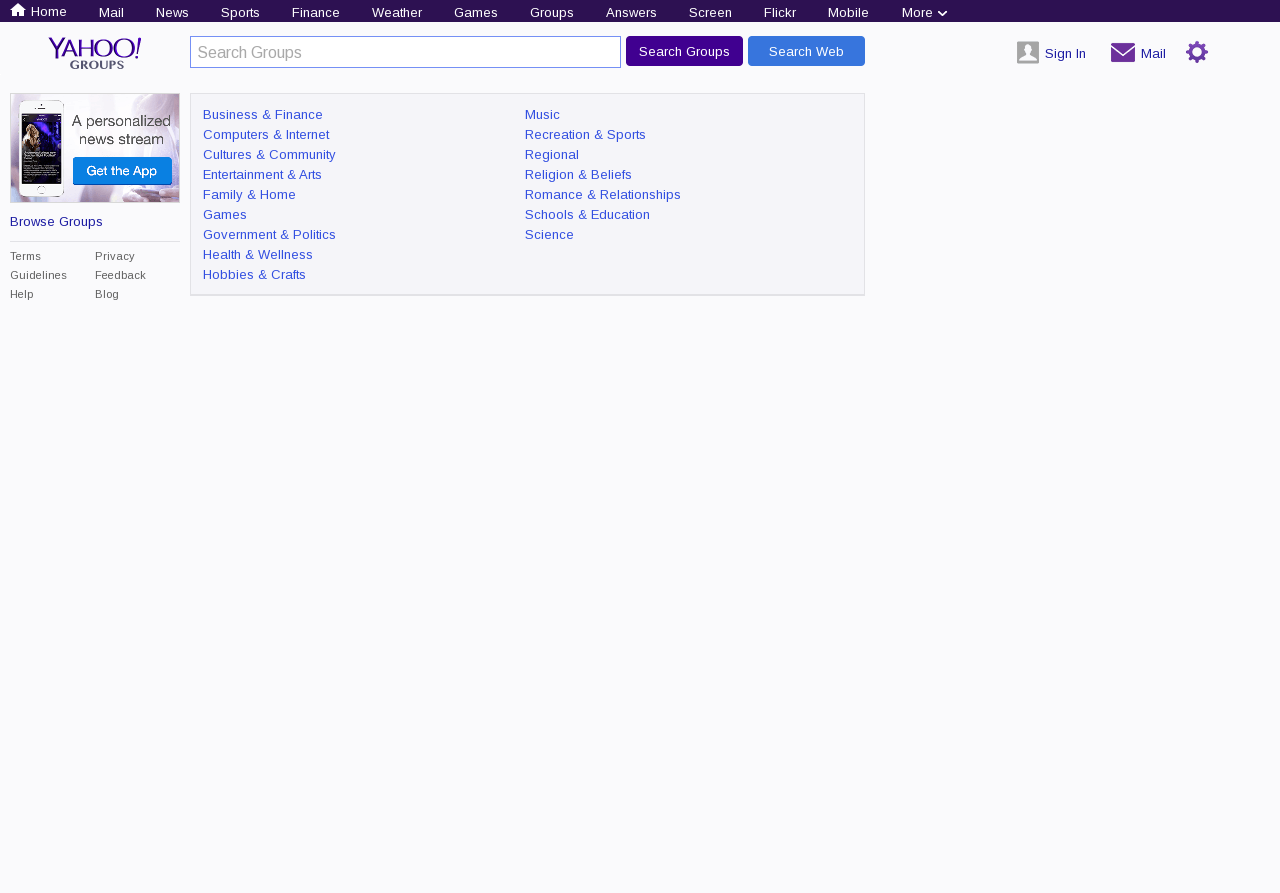
Task: Click the purple Mail envelope icon
Action: [x=1123, y=53]
